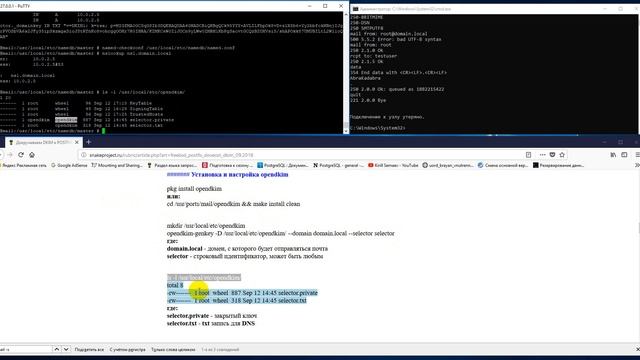
Task: Show more bookmarks chevron
Action: click(637, 165)
